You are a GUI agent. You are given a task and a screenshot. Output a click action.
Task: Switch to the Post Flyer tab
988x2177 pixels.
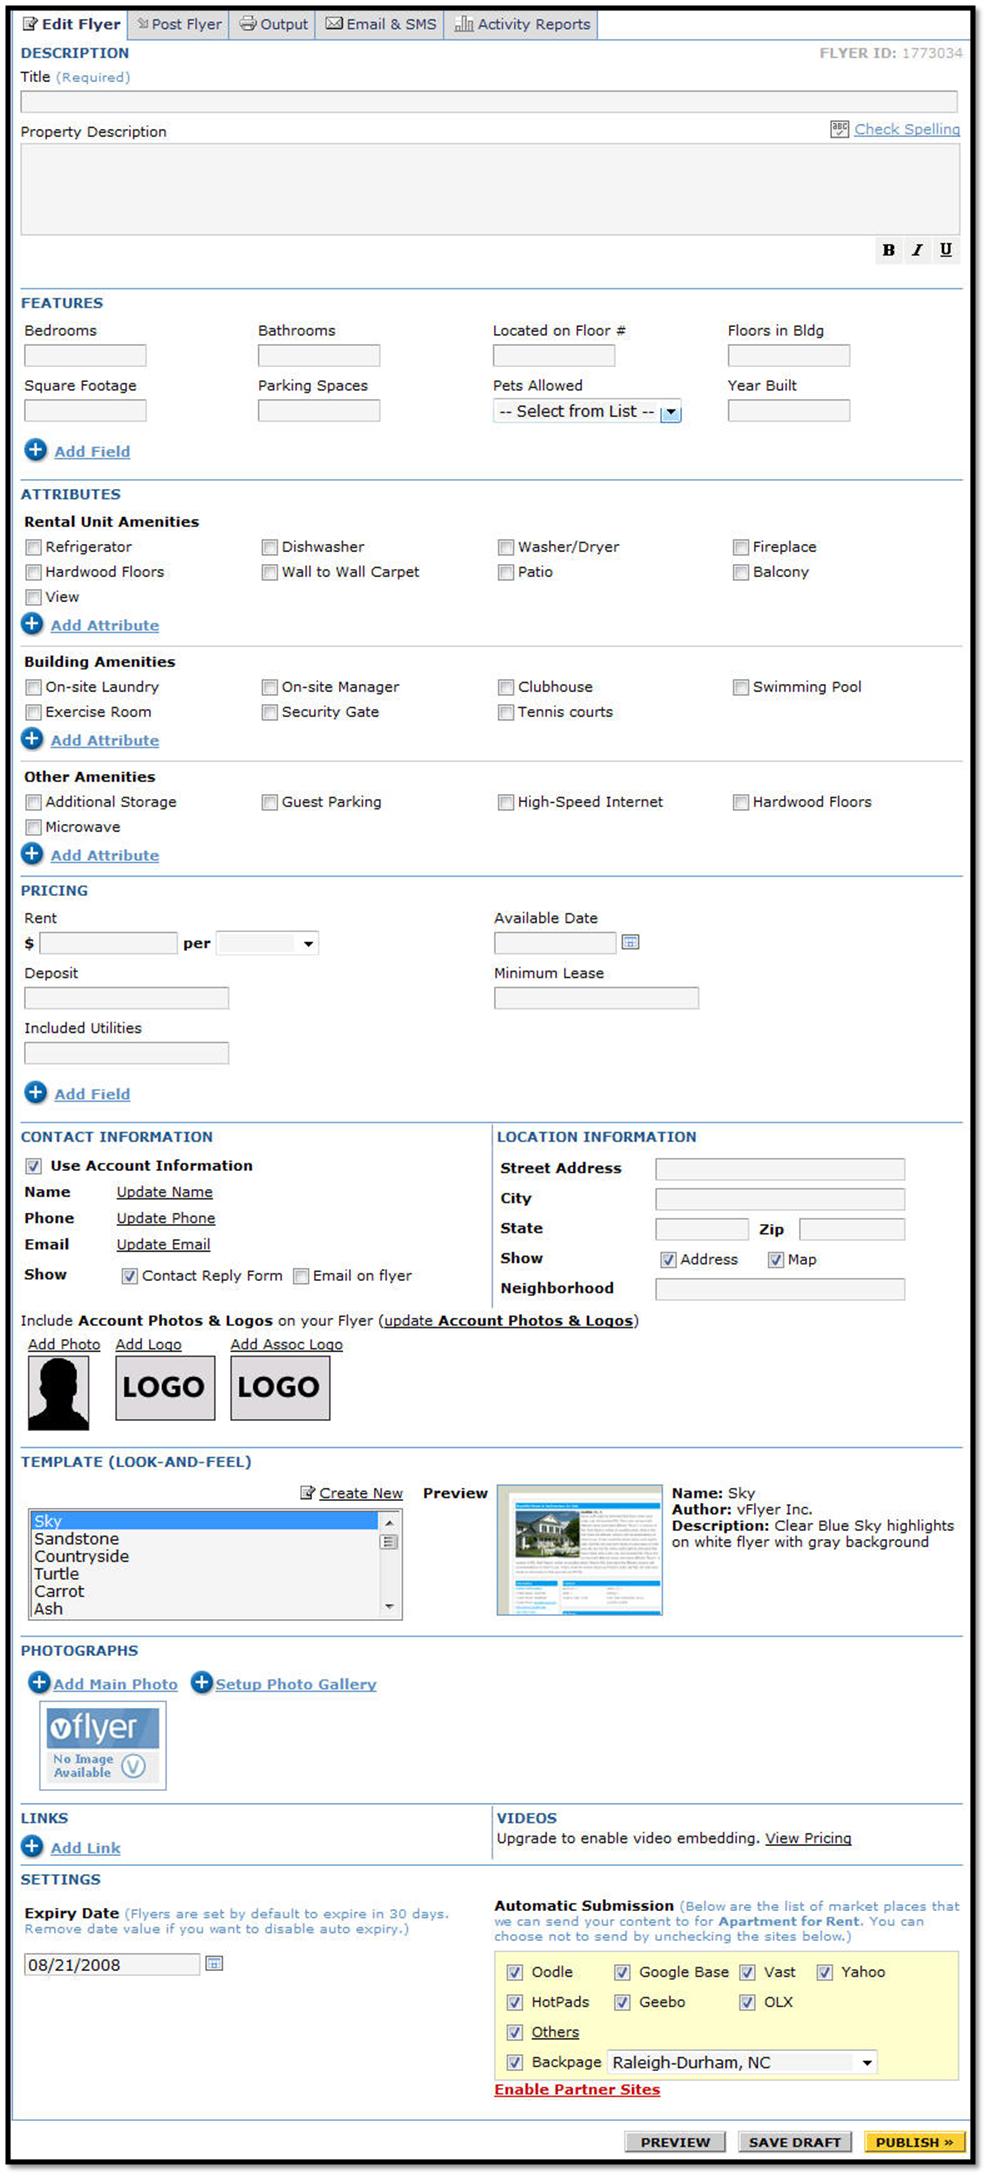(179, 24)
